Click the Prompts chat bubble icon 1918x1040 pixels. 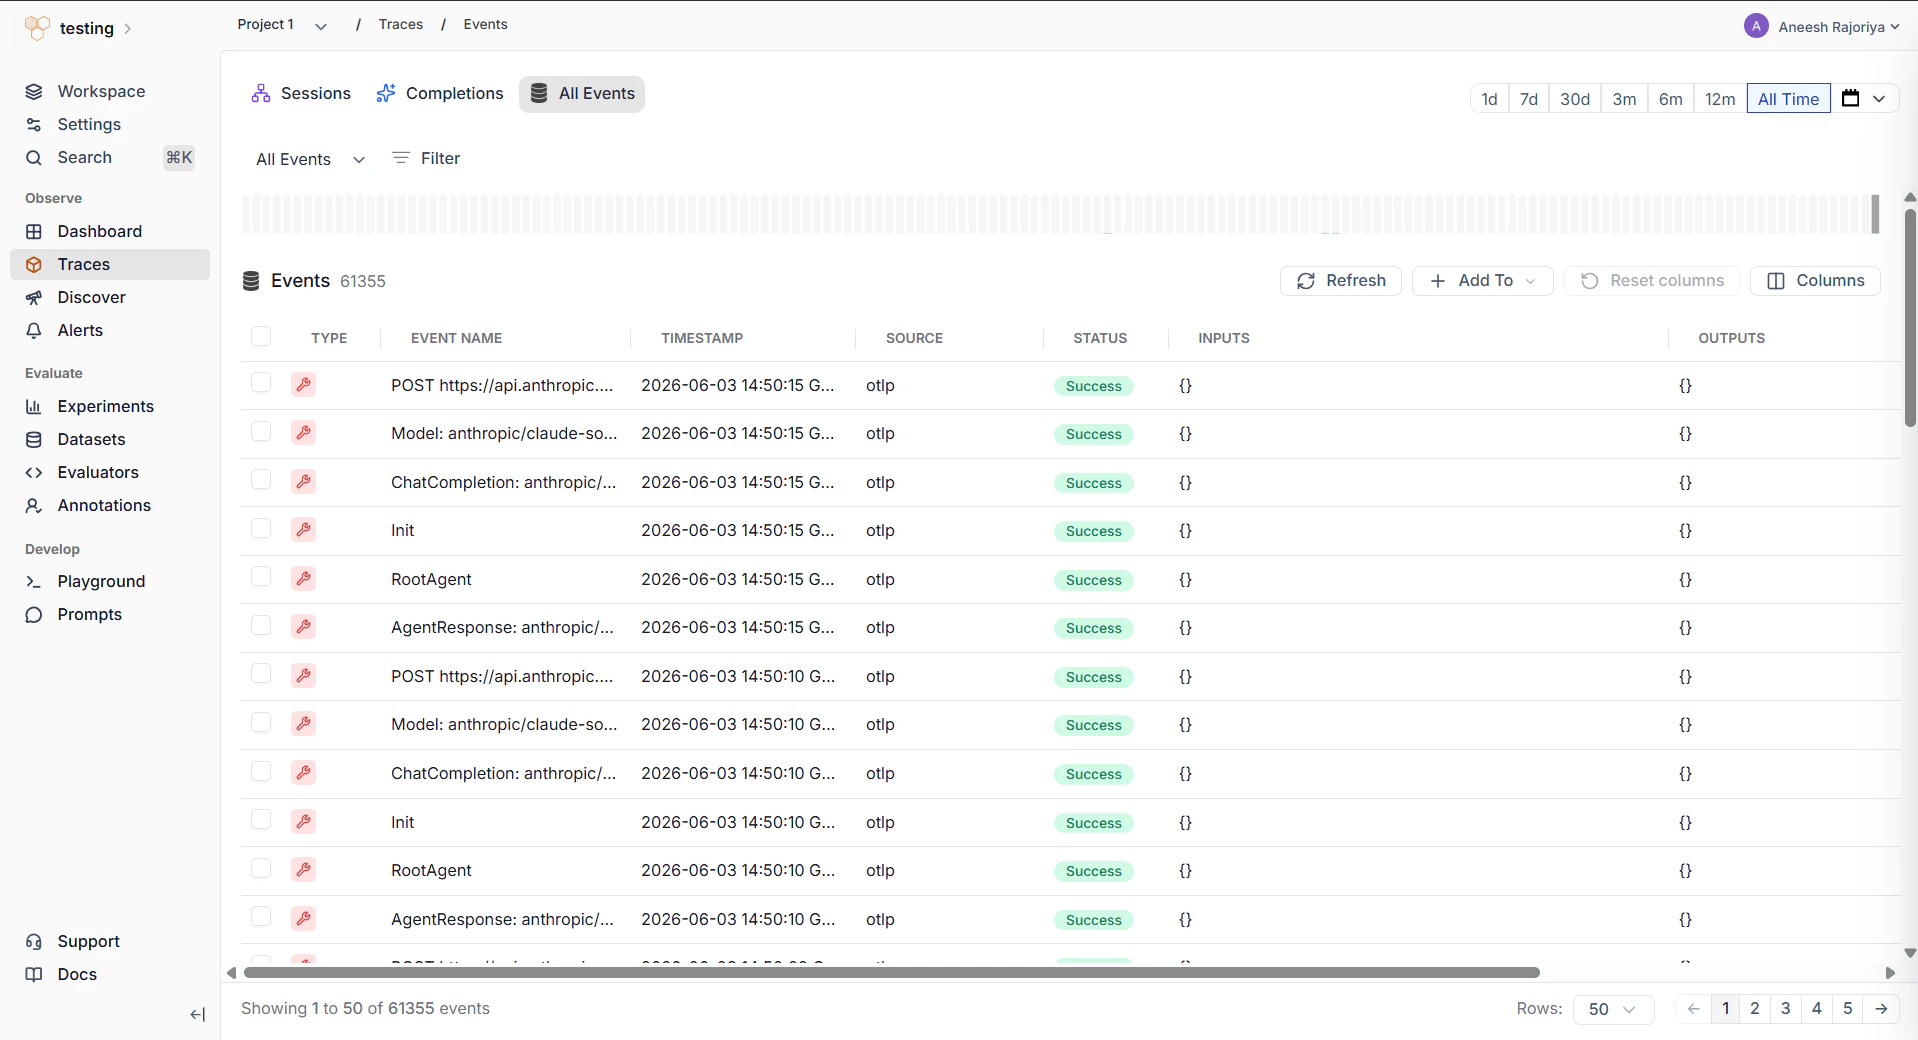pos(34,615)
